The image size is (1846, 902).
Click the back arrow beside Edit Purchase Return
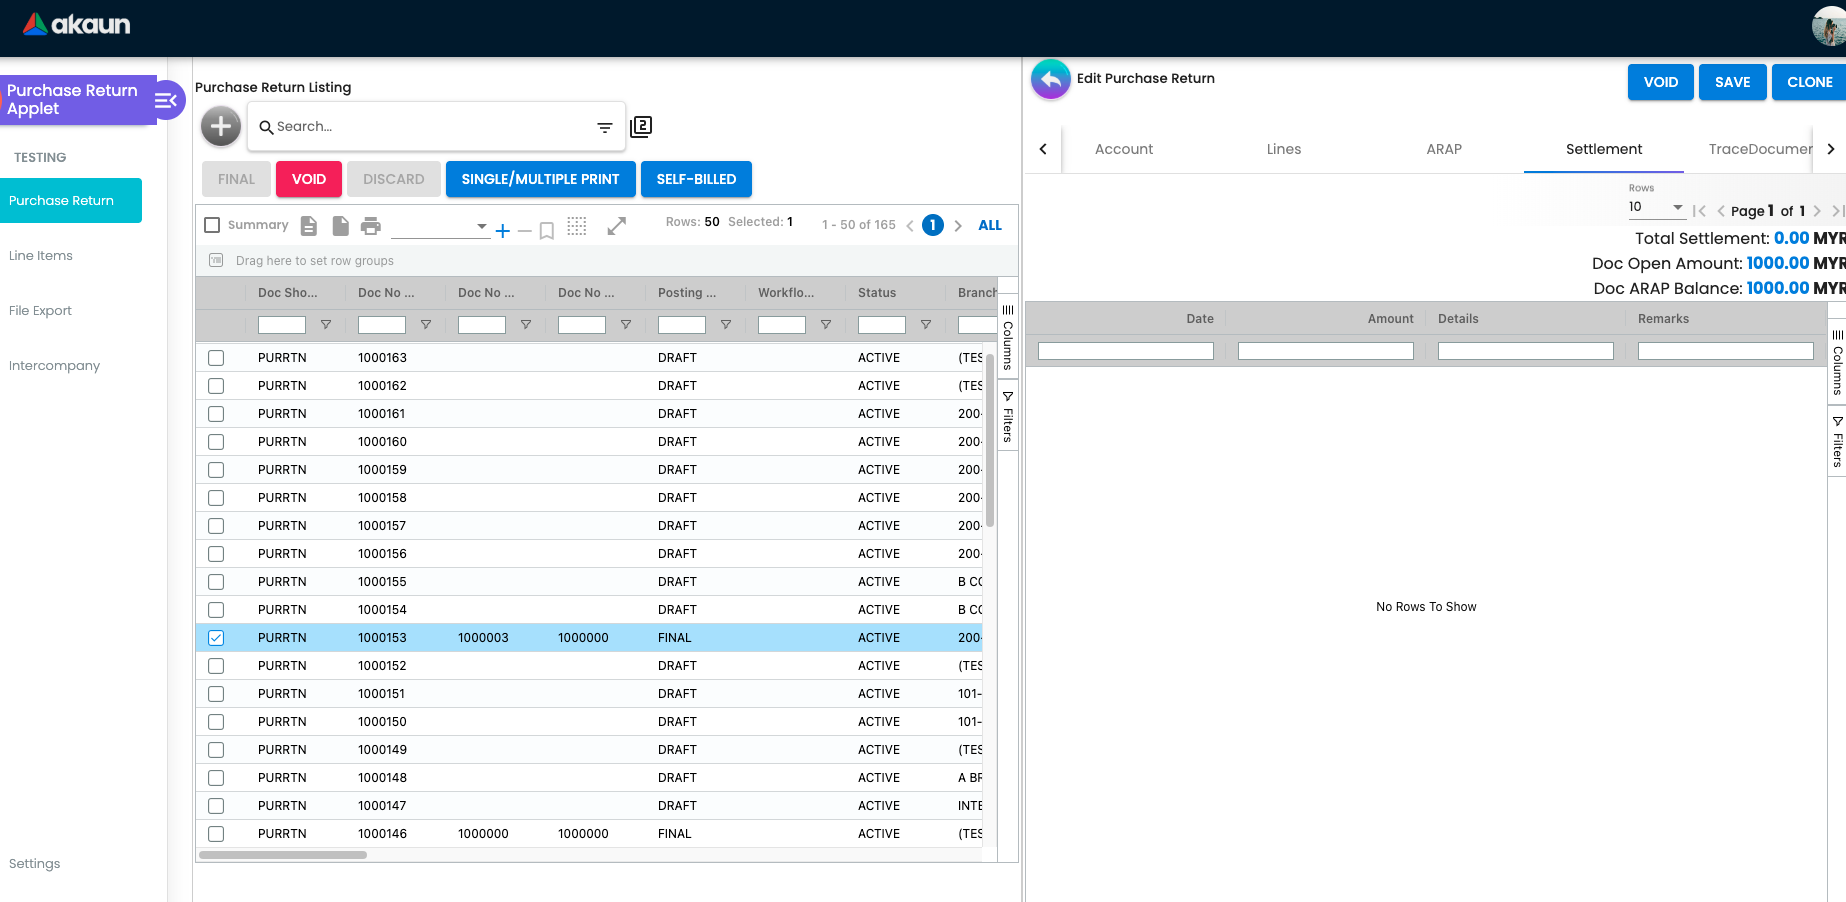pos(1050,79)
